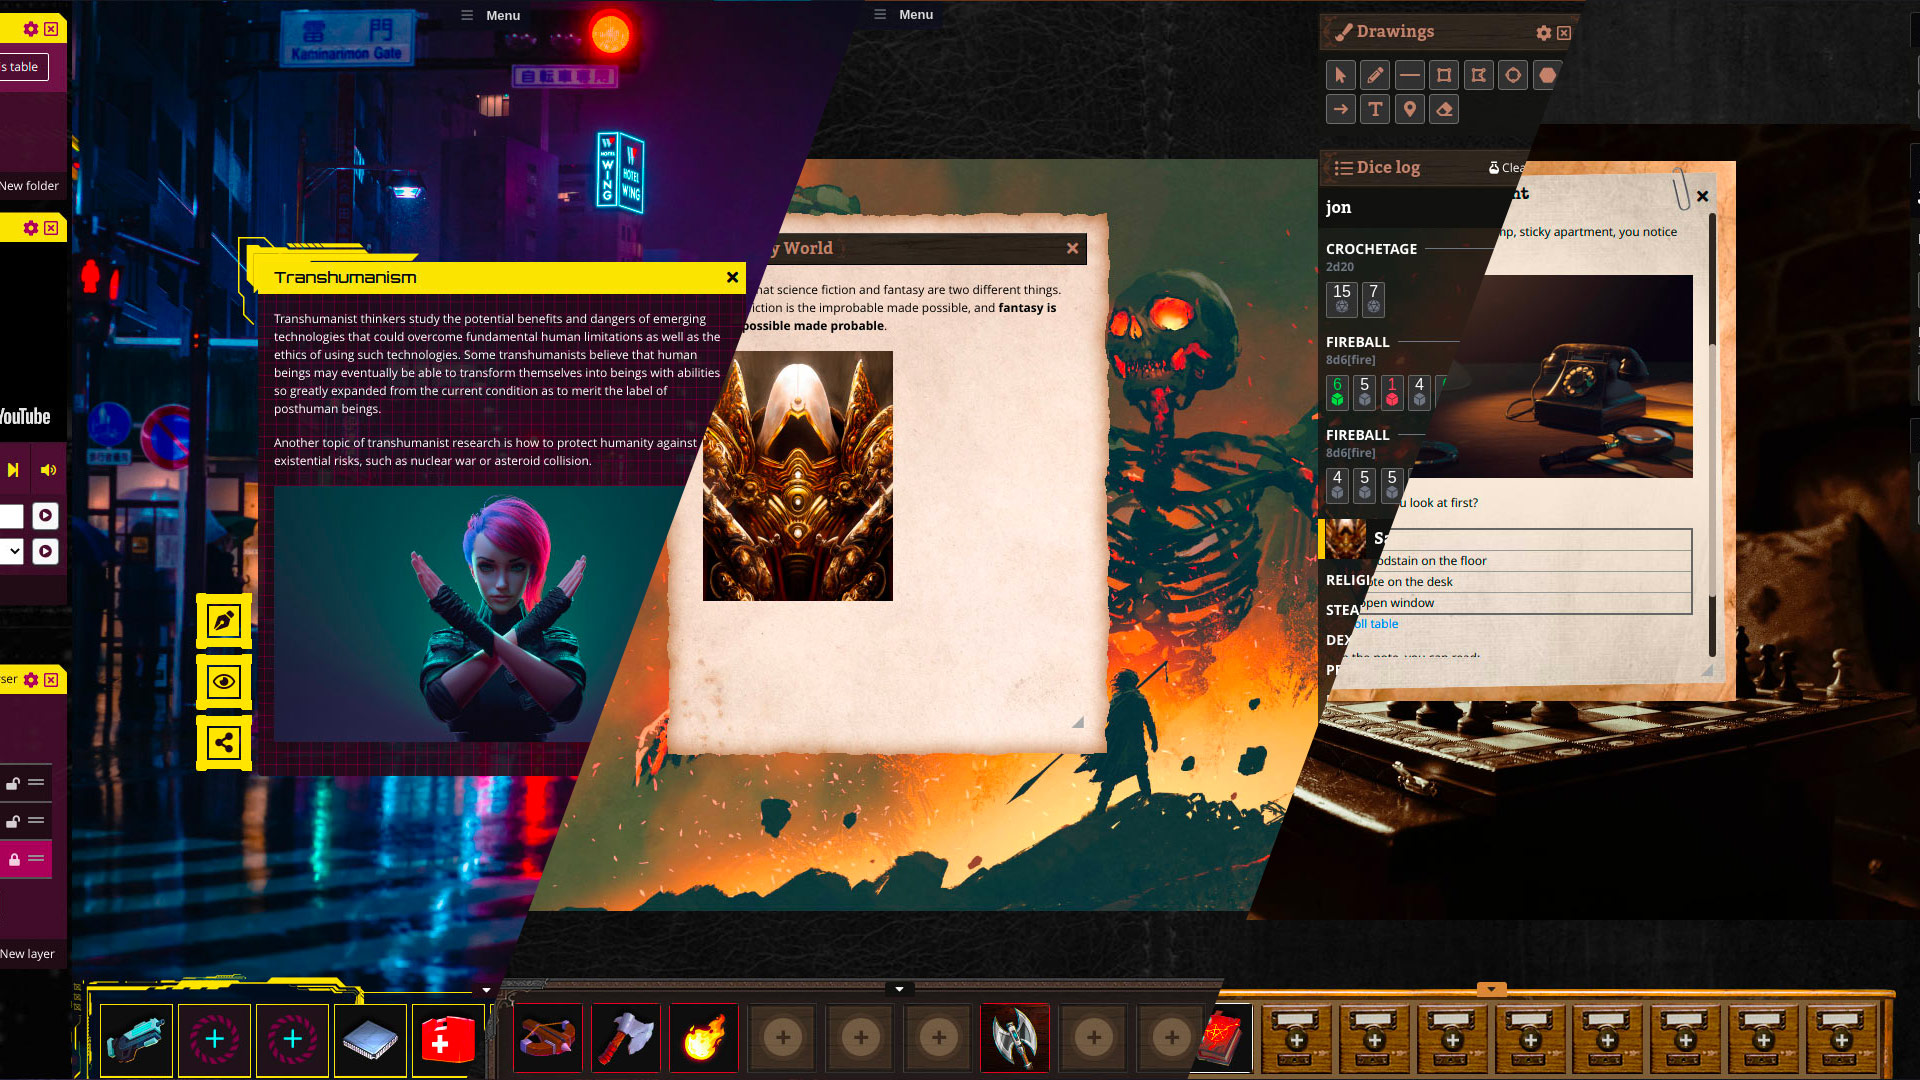Open the Menu over the fantasy scene

point(904,15)
